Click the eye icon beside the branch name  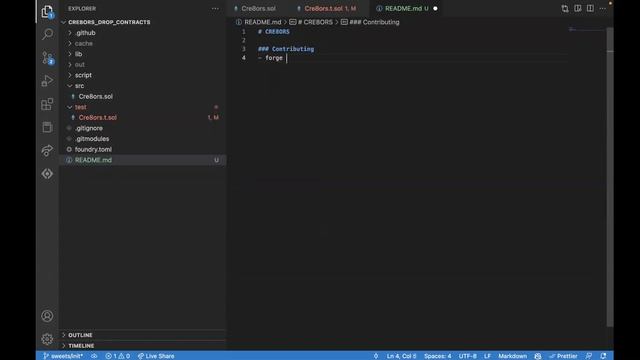click(x=94, y=356)
